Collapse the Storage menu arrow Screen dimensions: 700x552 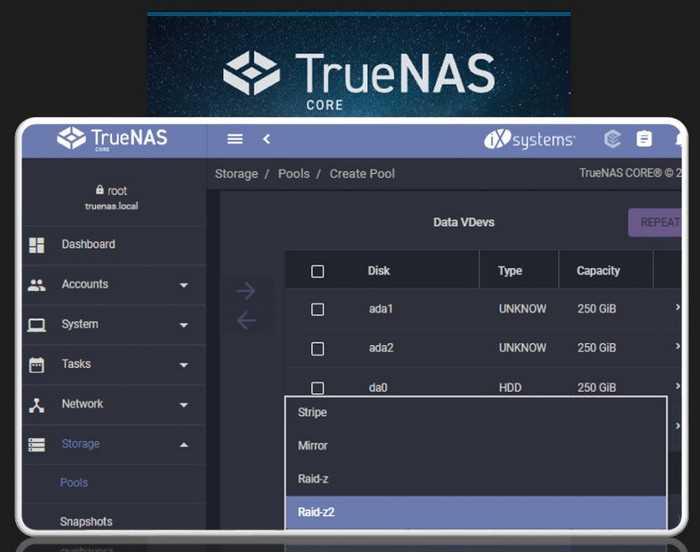[x=183, y=444]
